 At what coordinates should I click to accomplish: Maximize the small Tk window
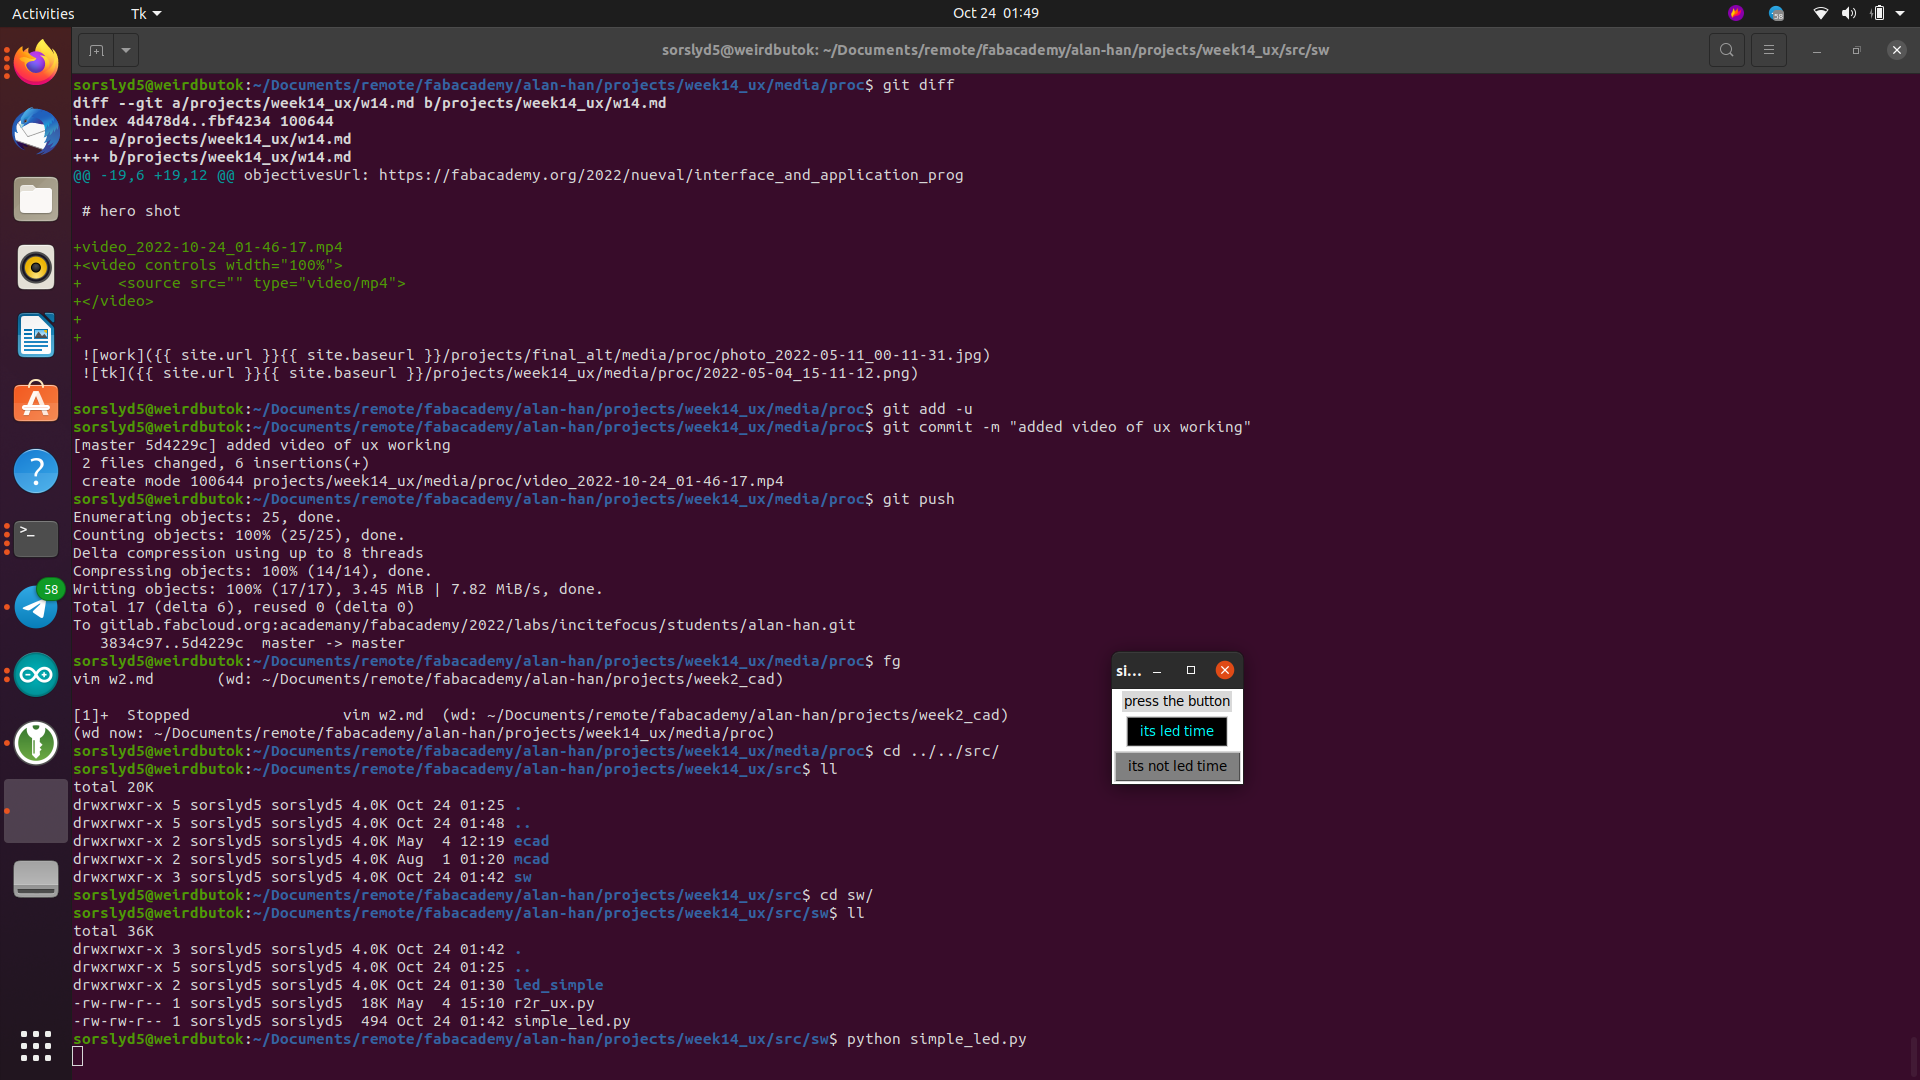1191,670
